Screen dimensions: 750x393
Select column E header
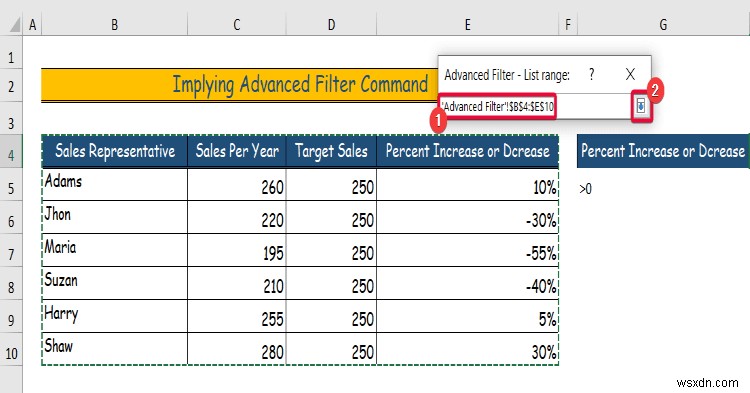467,25
